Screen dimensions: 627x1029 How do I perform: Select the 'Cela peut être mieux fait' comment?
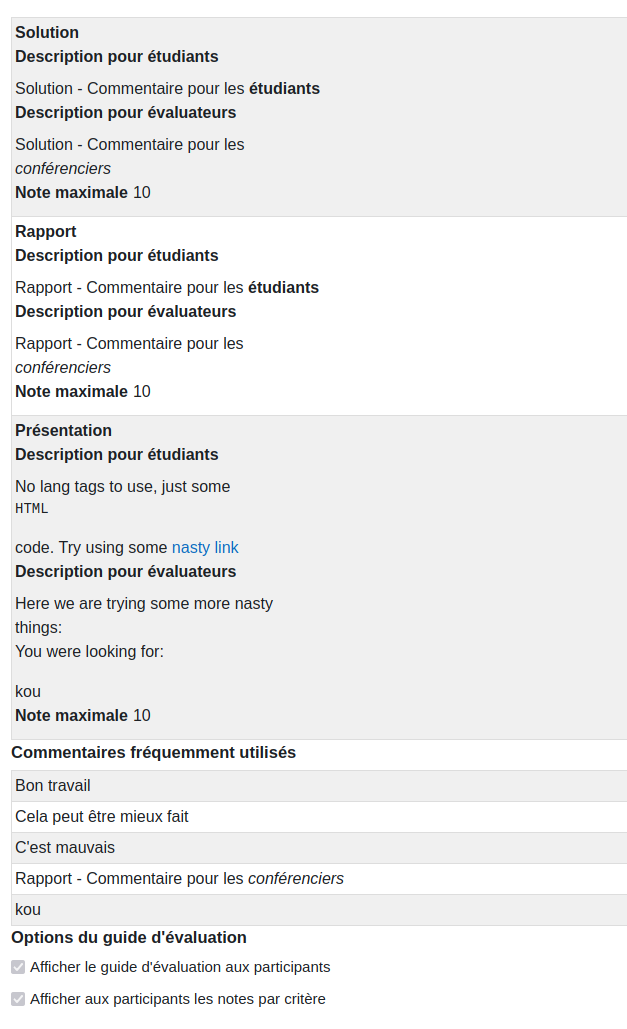(319, 816)
